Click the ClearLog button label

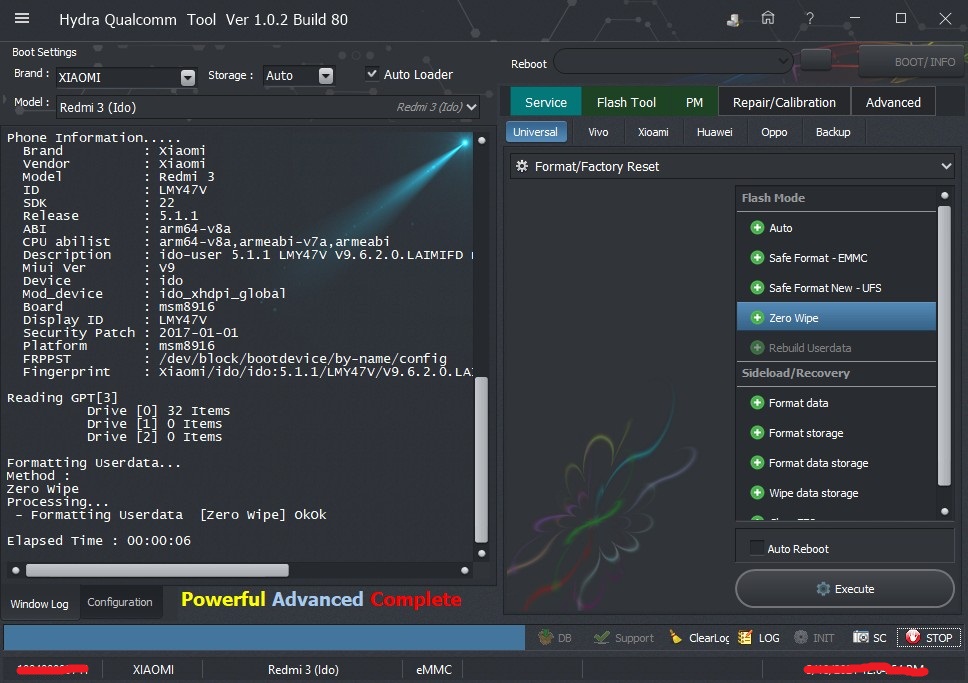[709, 638]
